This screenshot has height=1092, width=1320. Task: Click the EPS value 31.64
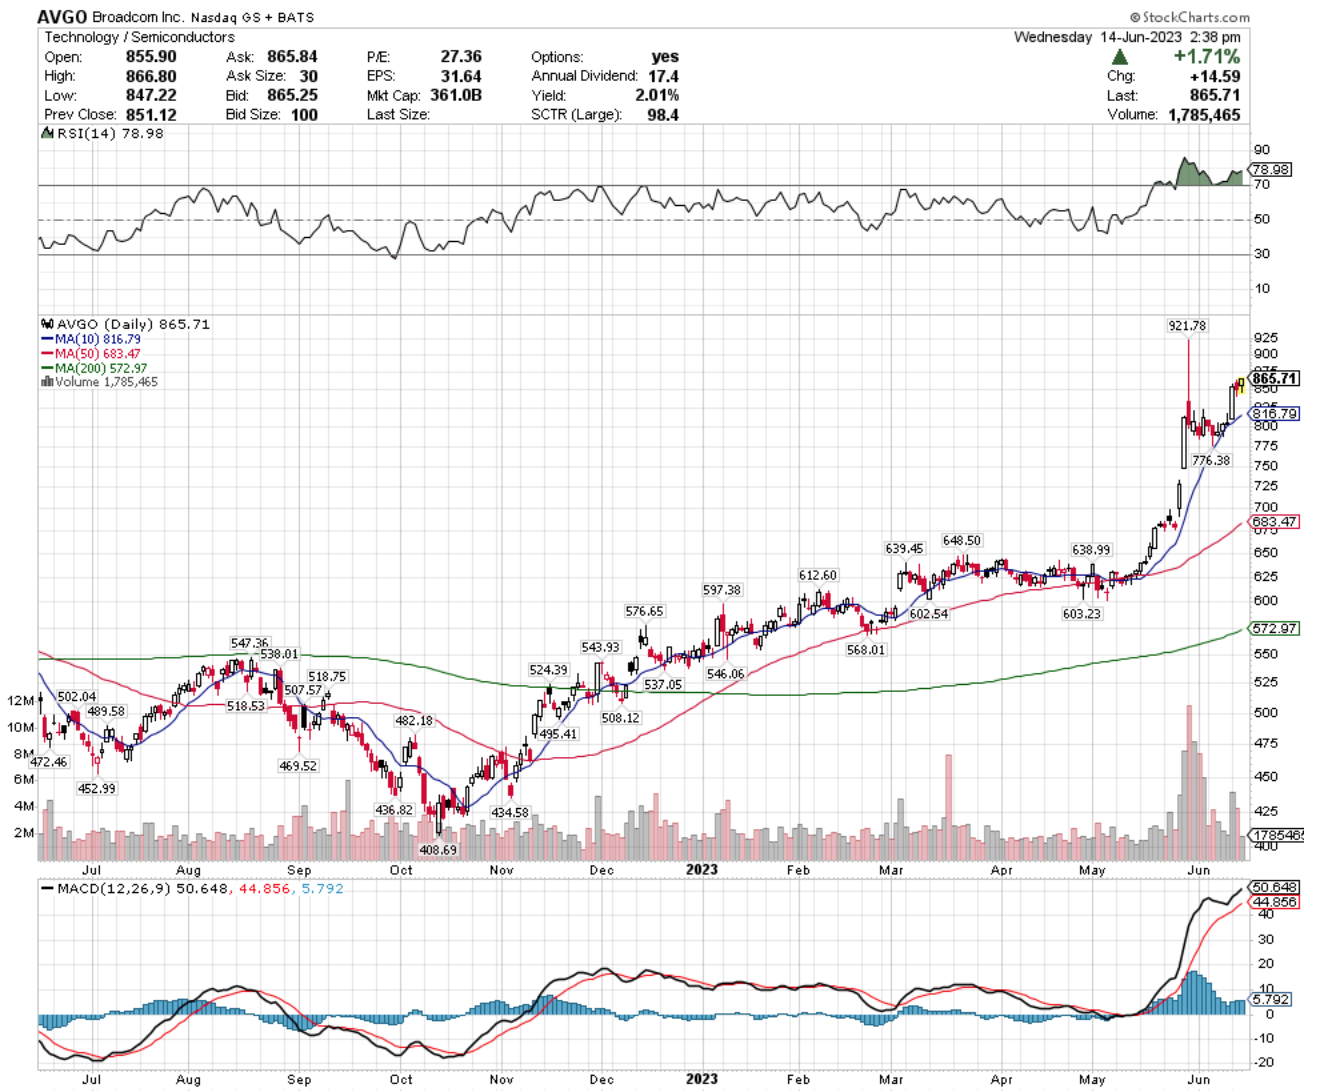pyautogui.click(x=461, y=76)
